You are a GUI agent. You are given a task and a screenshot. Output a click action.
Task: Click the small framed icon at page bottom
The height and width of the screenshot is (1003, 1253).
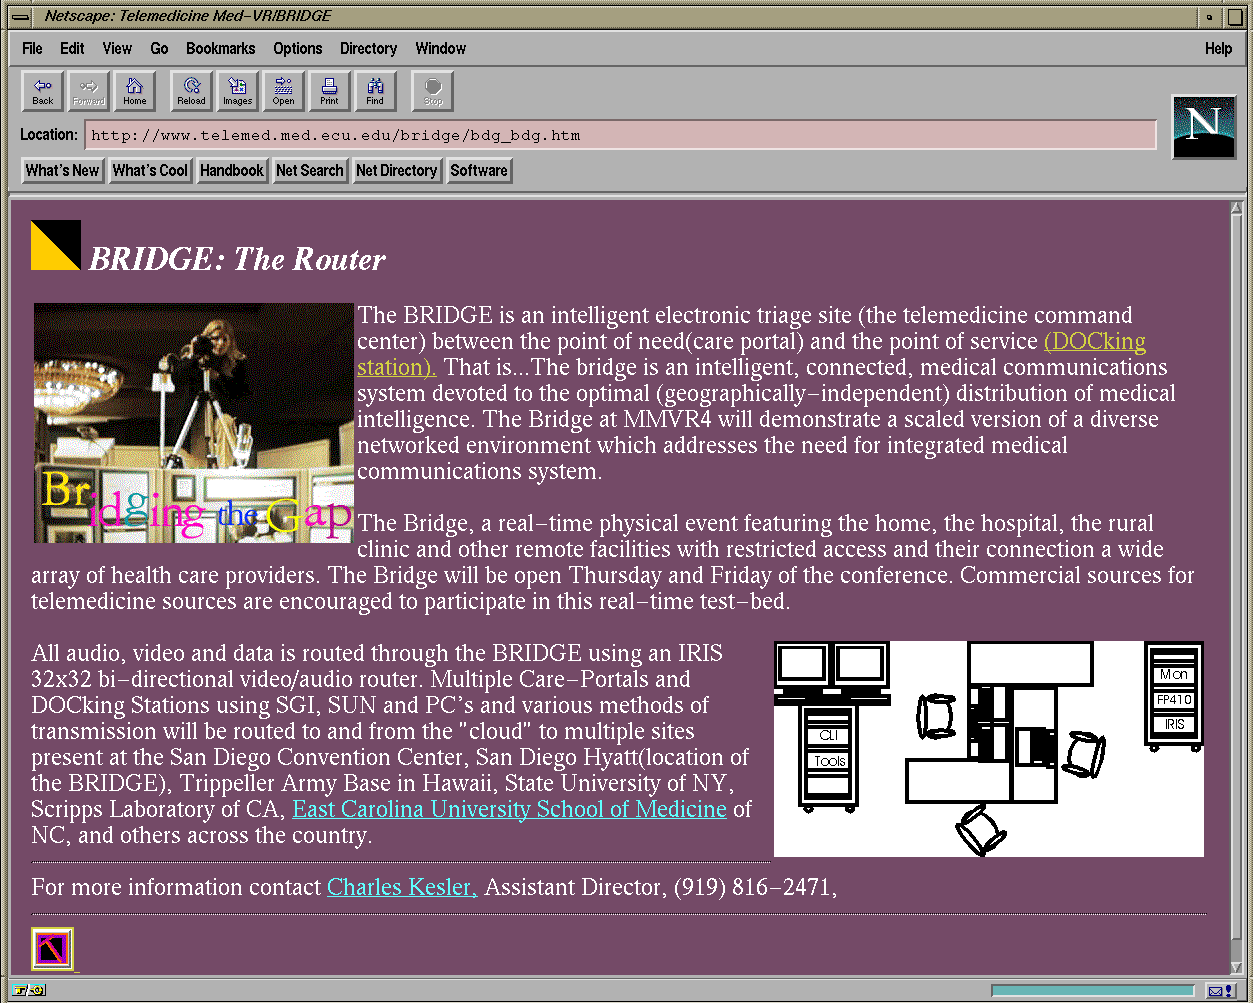[53, 949]
